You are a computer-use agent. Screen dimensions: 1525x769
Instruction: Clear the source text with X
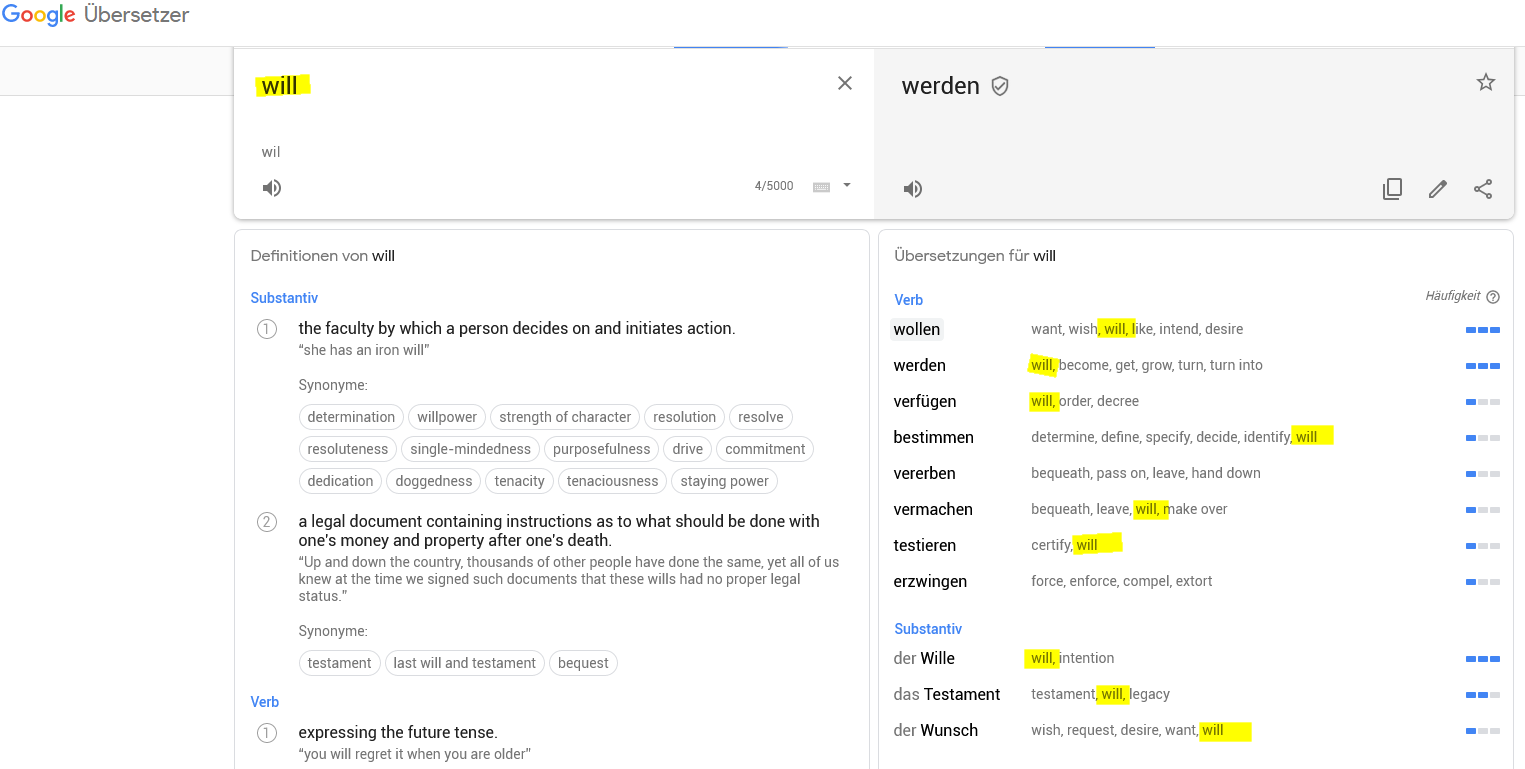[845, 84]
